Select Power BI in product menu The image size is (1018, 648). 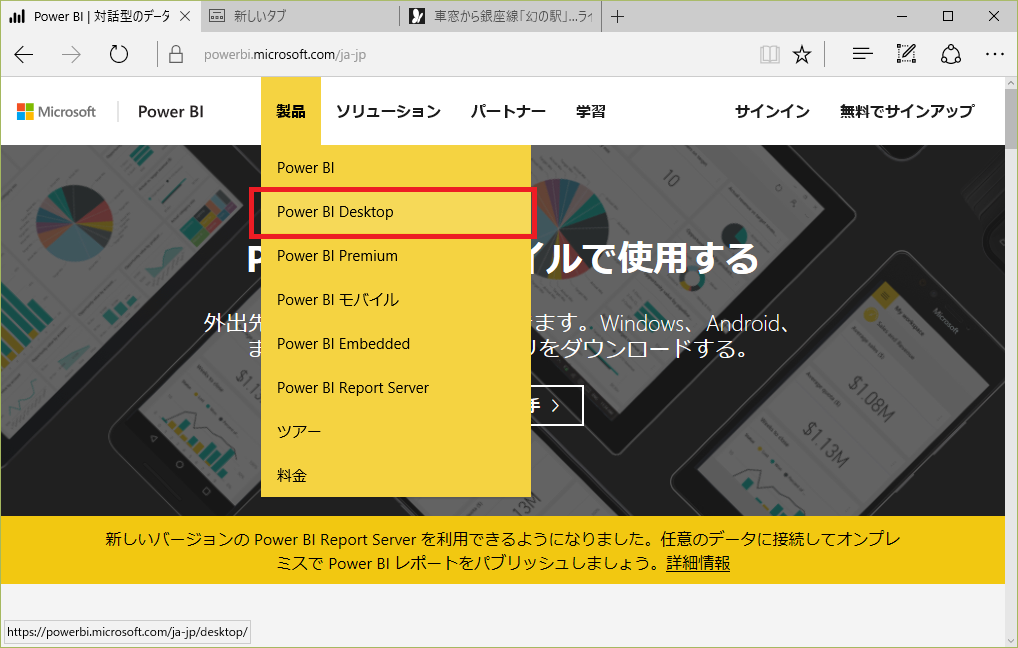click(x=396, y=168)
